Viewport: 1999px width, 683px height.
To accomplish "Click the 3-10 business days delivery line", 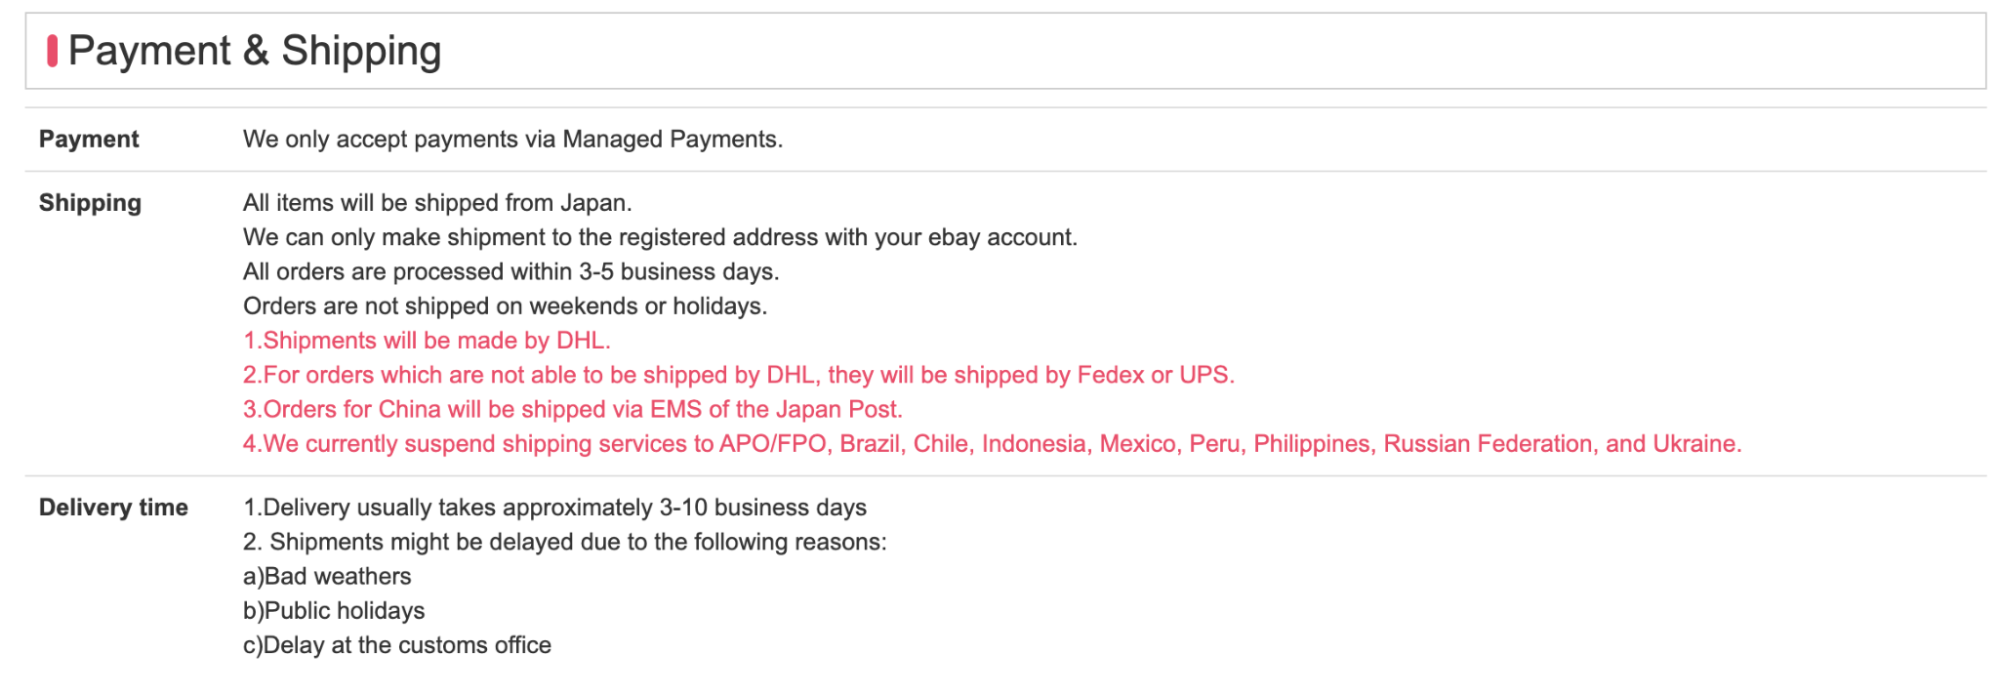I will click(555, 508).
